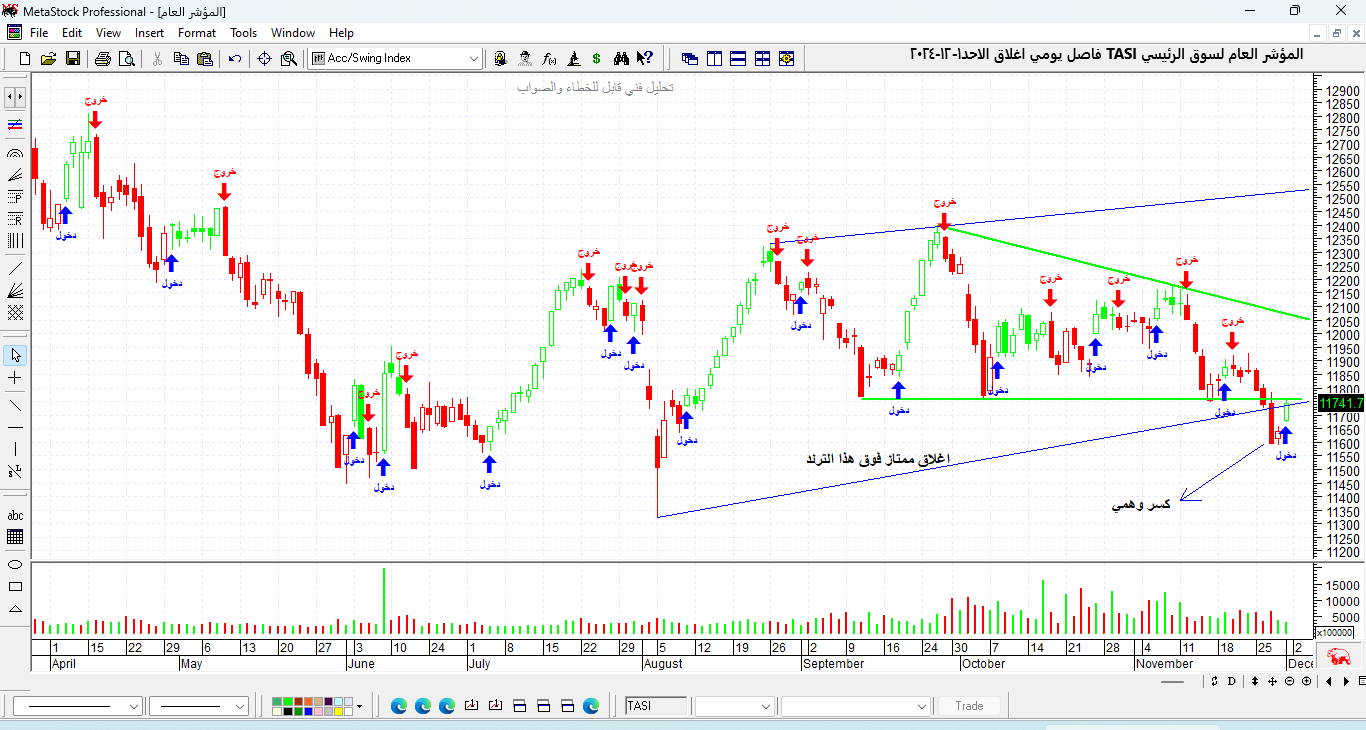1366x730 pixels.
Task: Select the Gann grid drawing tool
Action: pyautogui.click(x=15, y=312)
